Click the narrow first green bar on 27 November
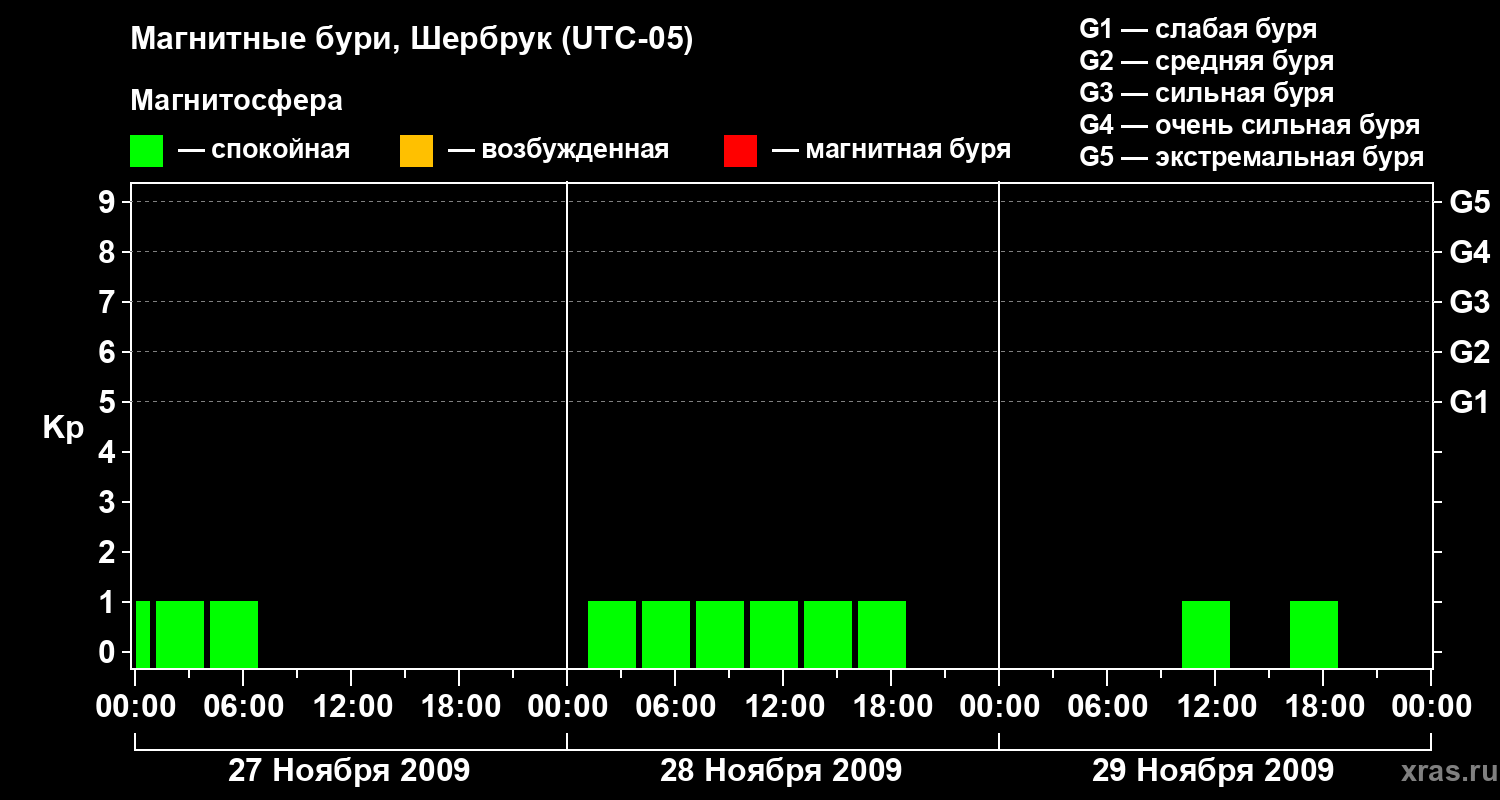1500x800 pixels. pyautogui.click(x=143, y=634)
